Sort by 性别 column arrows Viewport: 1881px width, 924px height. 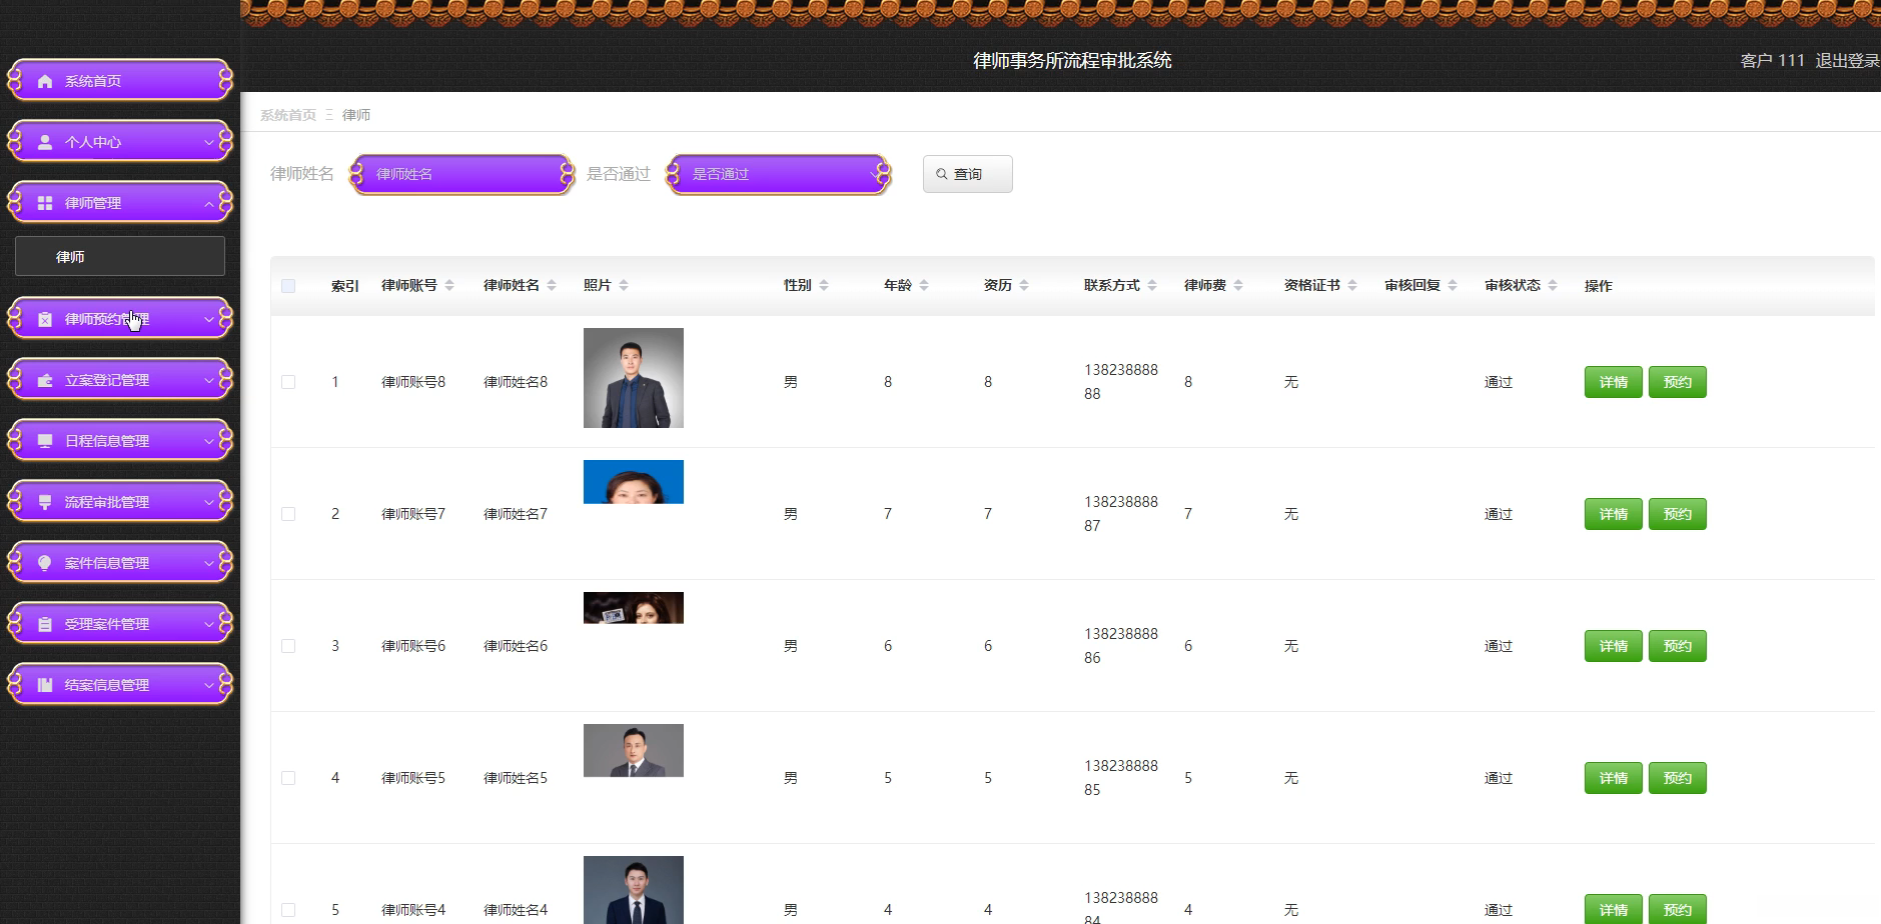824,285
